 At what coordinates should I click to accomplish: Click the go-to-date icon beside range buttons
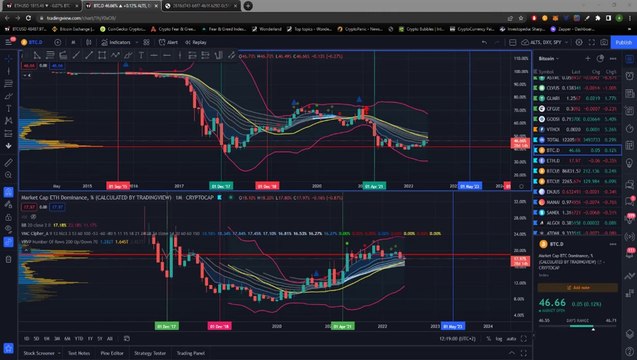(x=127, y=338)
